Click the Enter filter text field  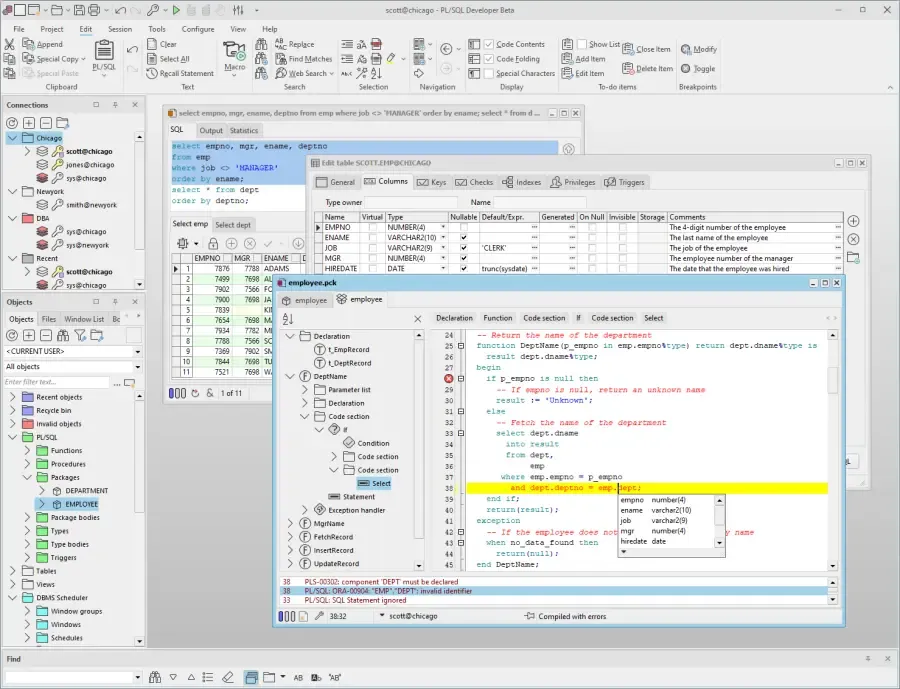click(56, 382)
